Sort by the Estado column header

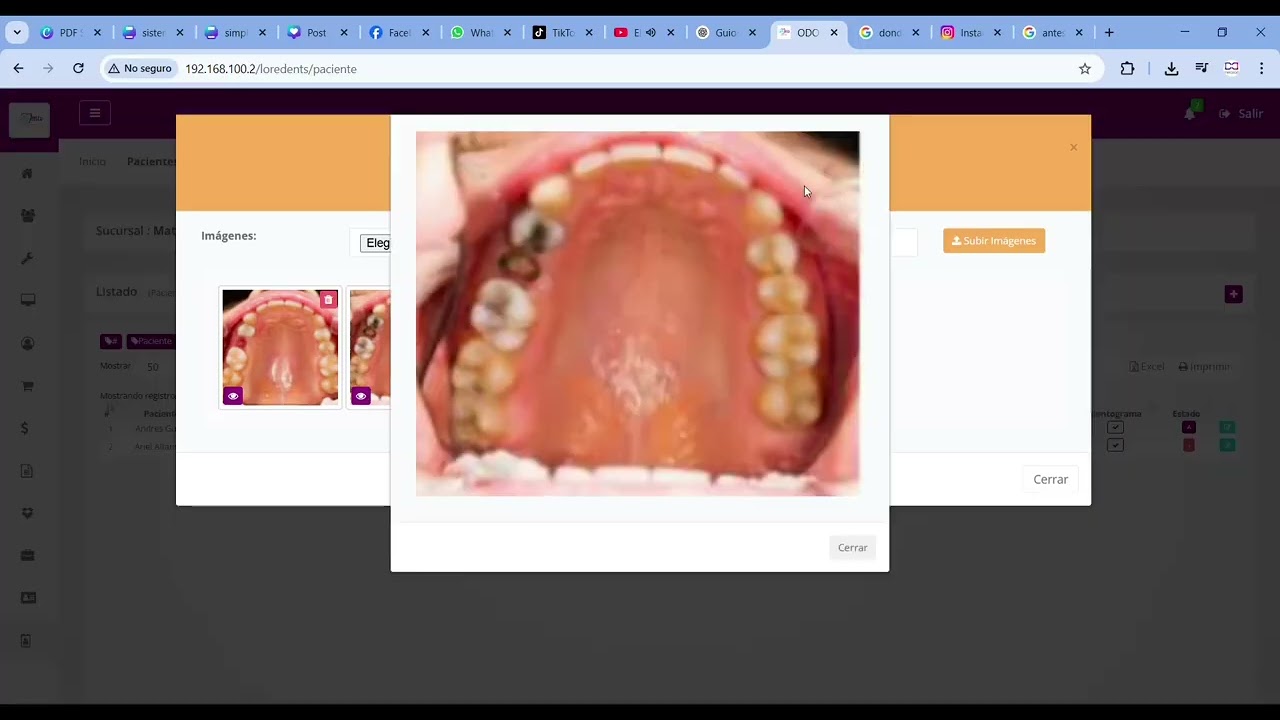(x=1186, y=413)
